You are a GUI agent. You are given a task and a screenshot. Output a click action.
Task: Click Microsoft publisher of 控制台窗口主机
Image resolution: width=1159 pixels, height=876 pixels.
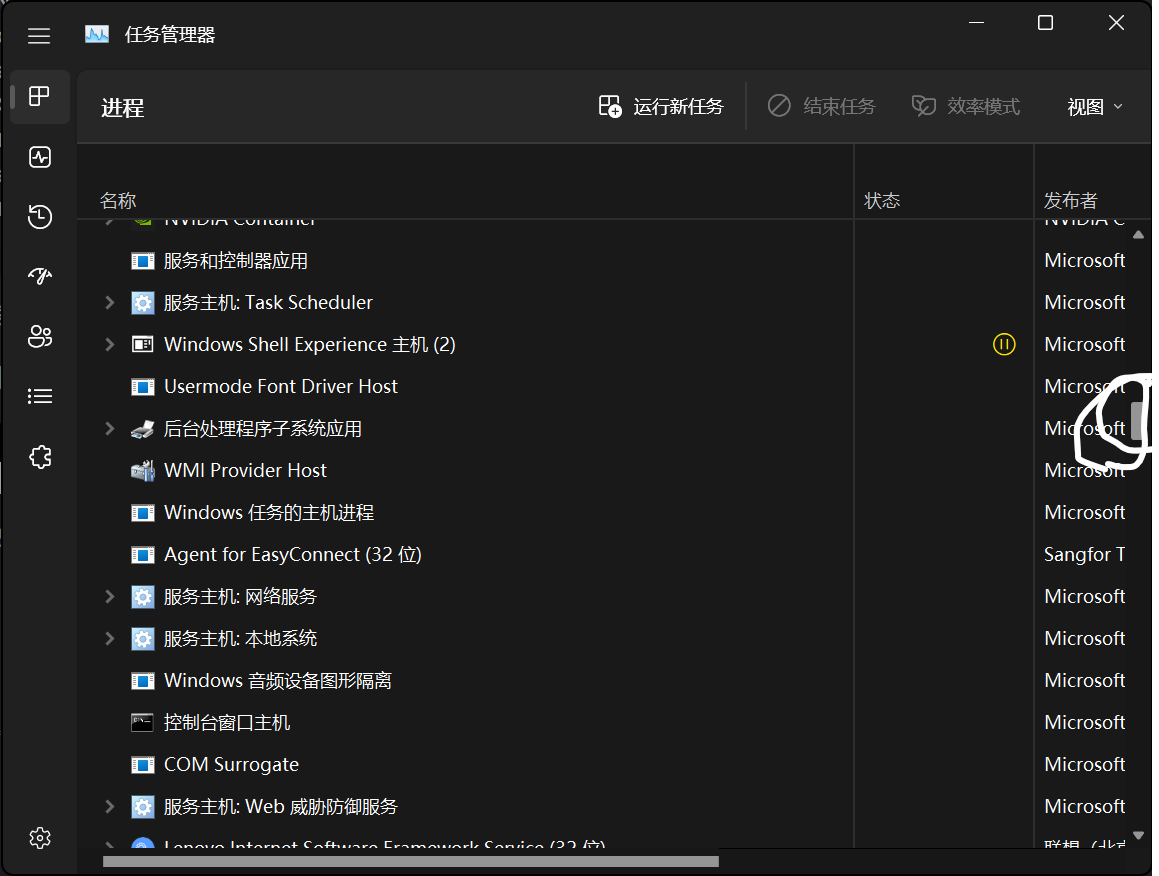pyautogui.click(x=1084, y=722)
